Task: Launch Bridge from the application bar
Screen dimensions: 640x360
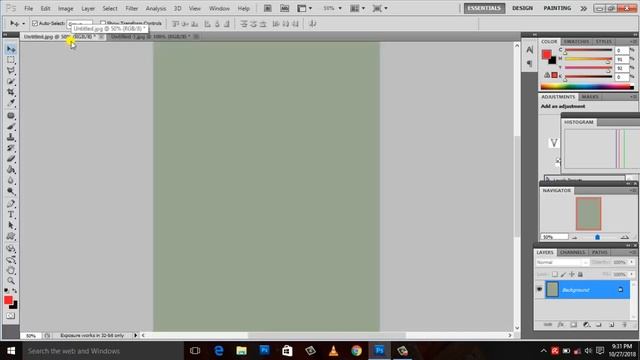Action: pyautogui.click(x=267, y=8)
